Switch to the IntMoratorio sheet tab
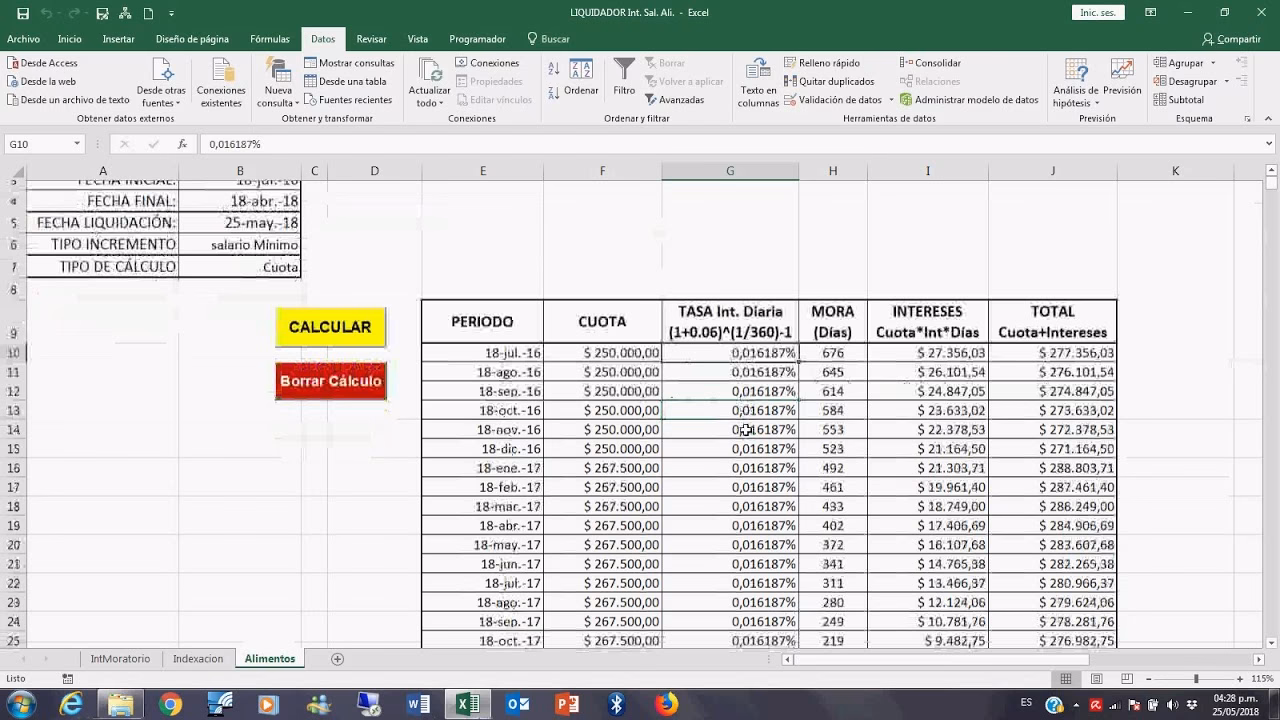 pos(120,659)
